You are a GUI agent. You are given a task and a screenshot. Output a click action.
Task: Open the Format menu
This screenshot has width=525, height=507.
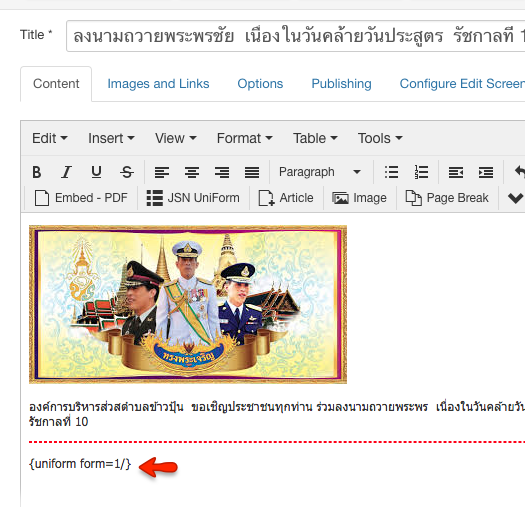coord(244,138)
